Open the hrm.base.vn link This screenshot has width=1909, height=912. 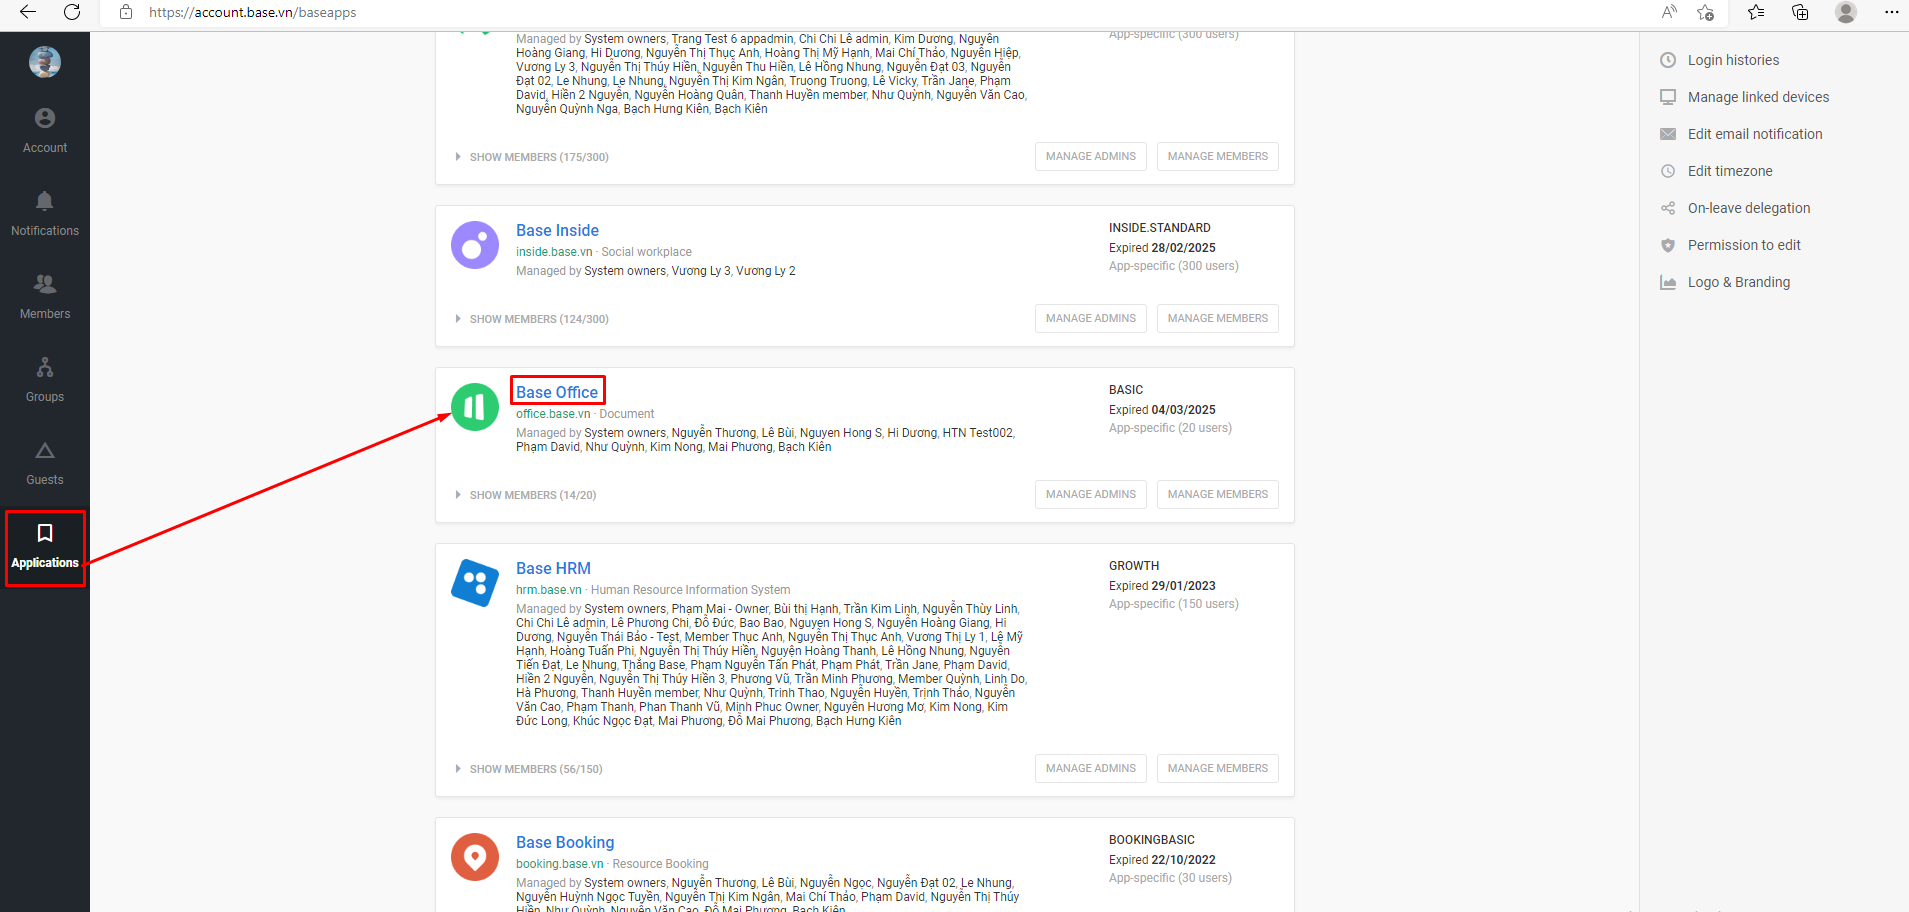(x=549, y=590)
